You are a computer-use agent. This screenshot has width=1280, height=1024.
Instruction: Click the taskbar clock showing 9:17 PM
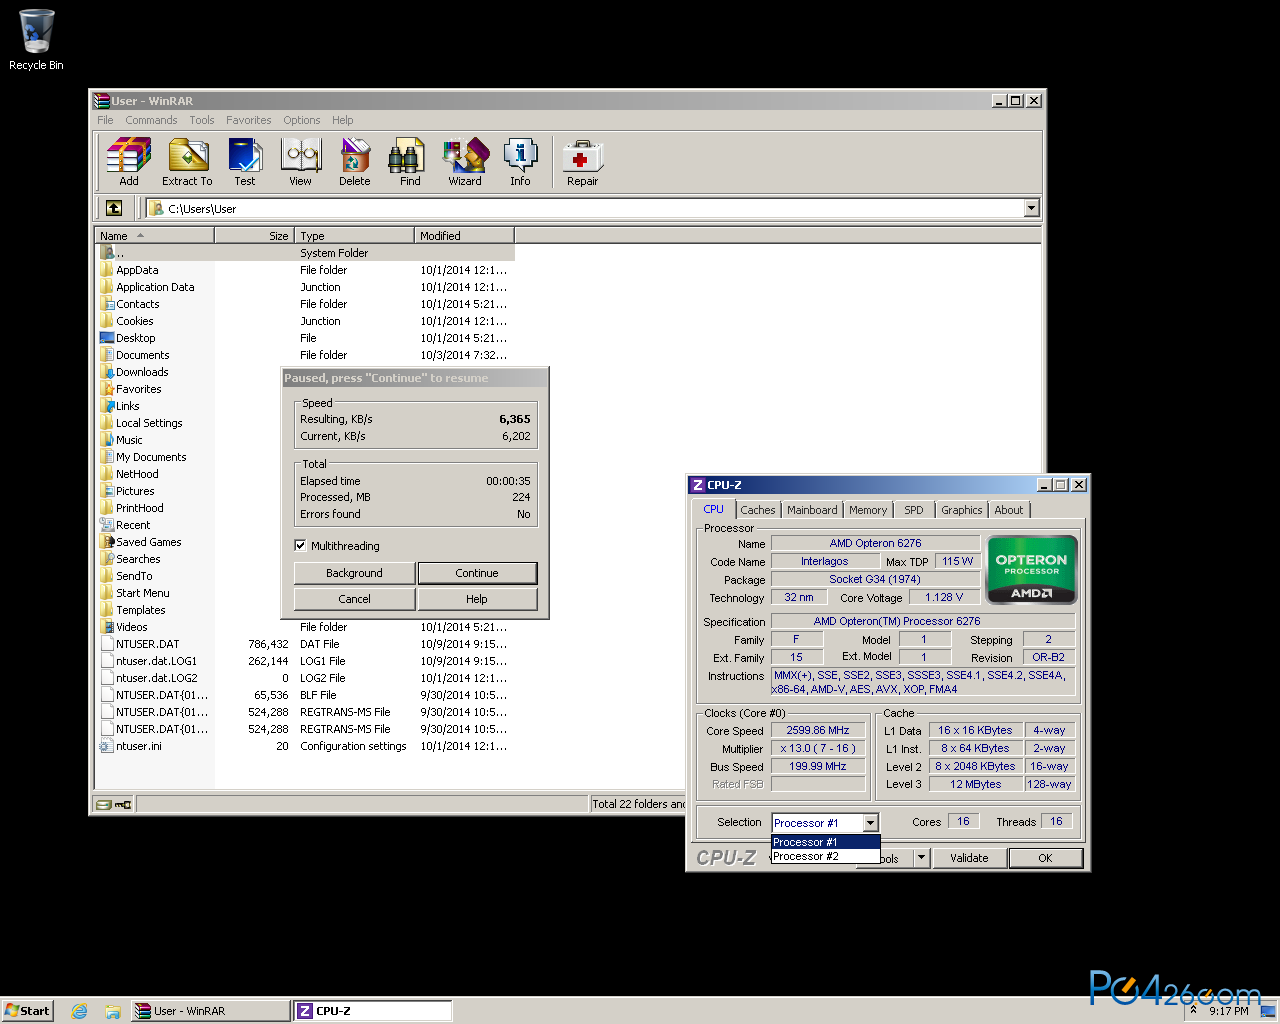(x=1228, y=1011)
